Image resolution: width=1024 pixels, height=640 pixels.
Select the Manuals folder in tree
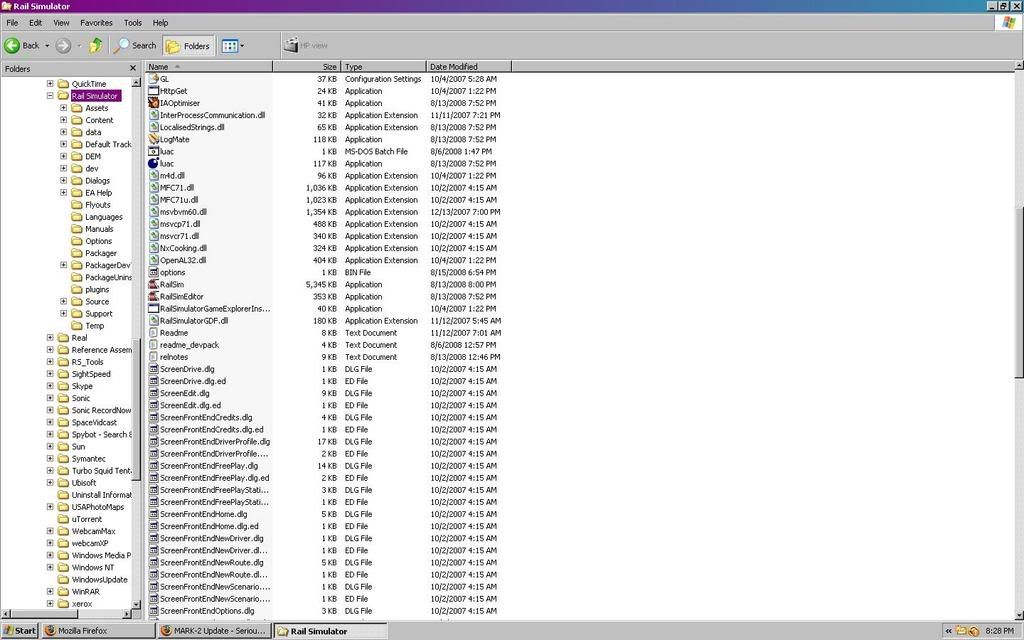[x=99, y=229]
